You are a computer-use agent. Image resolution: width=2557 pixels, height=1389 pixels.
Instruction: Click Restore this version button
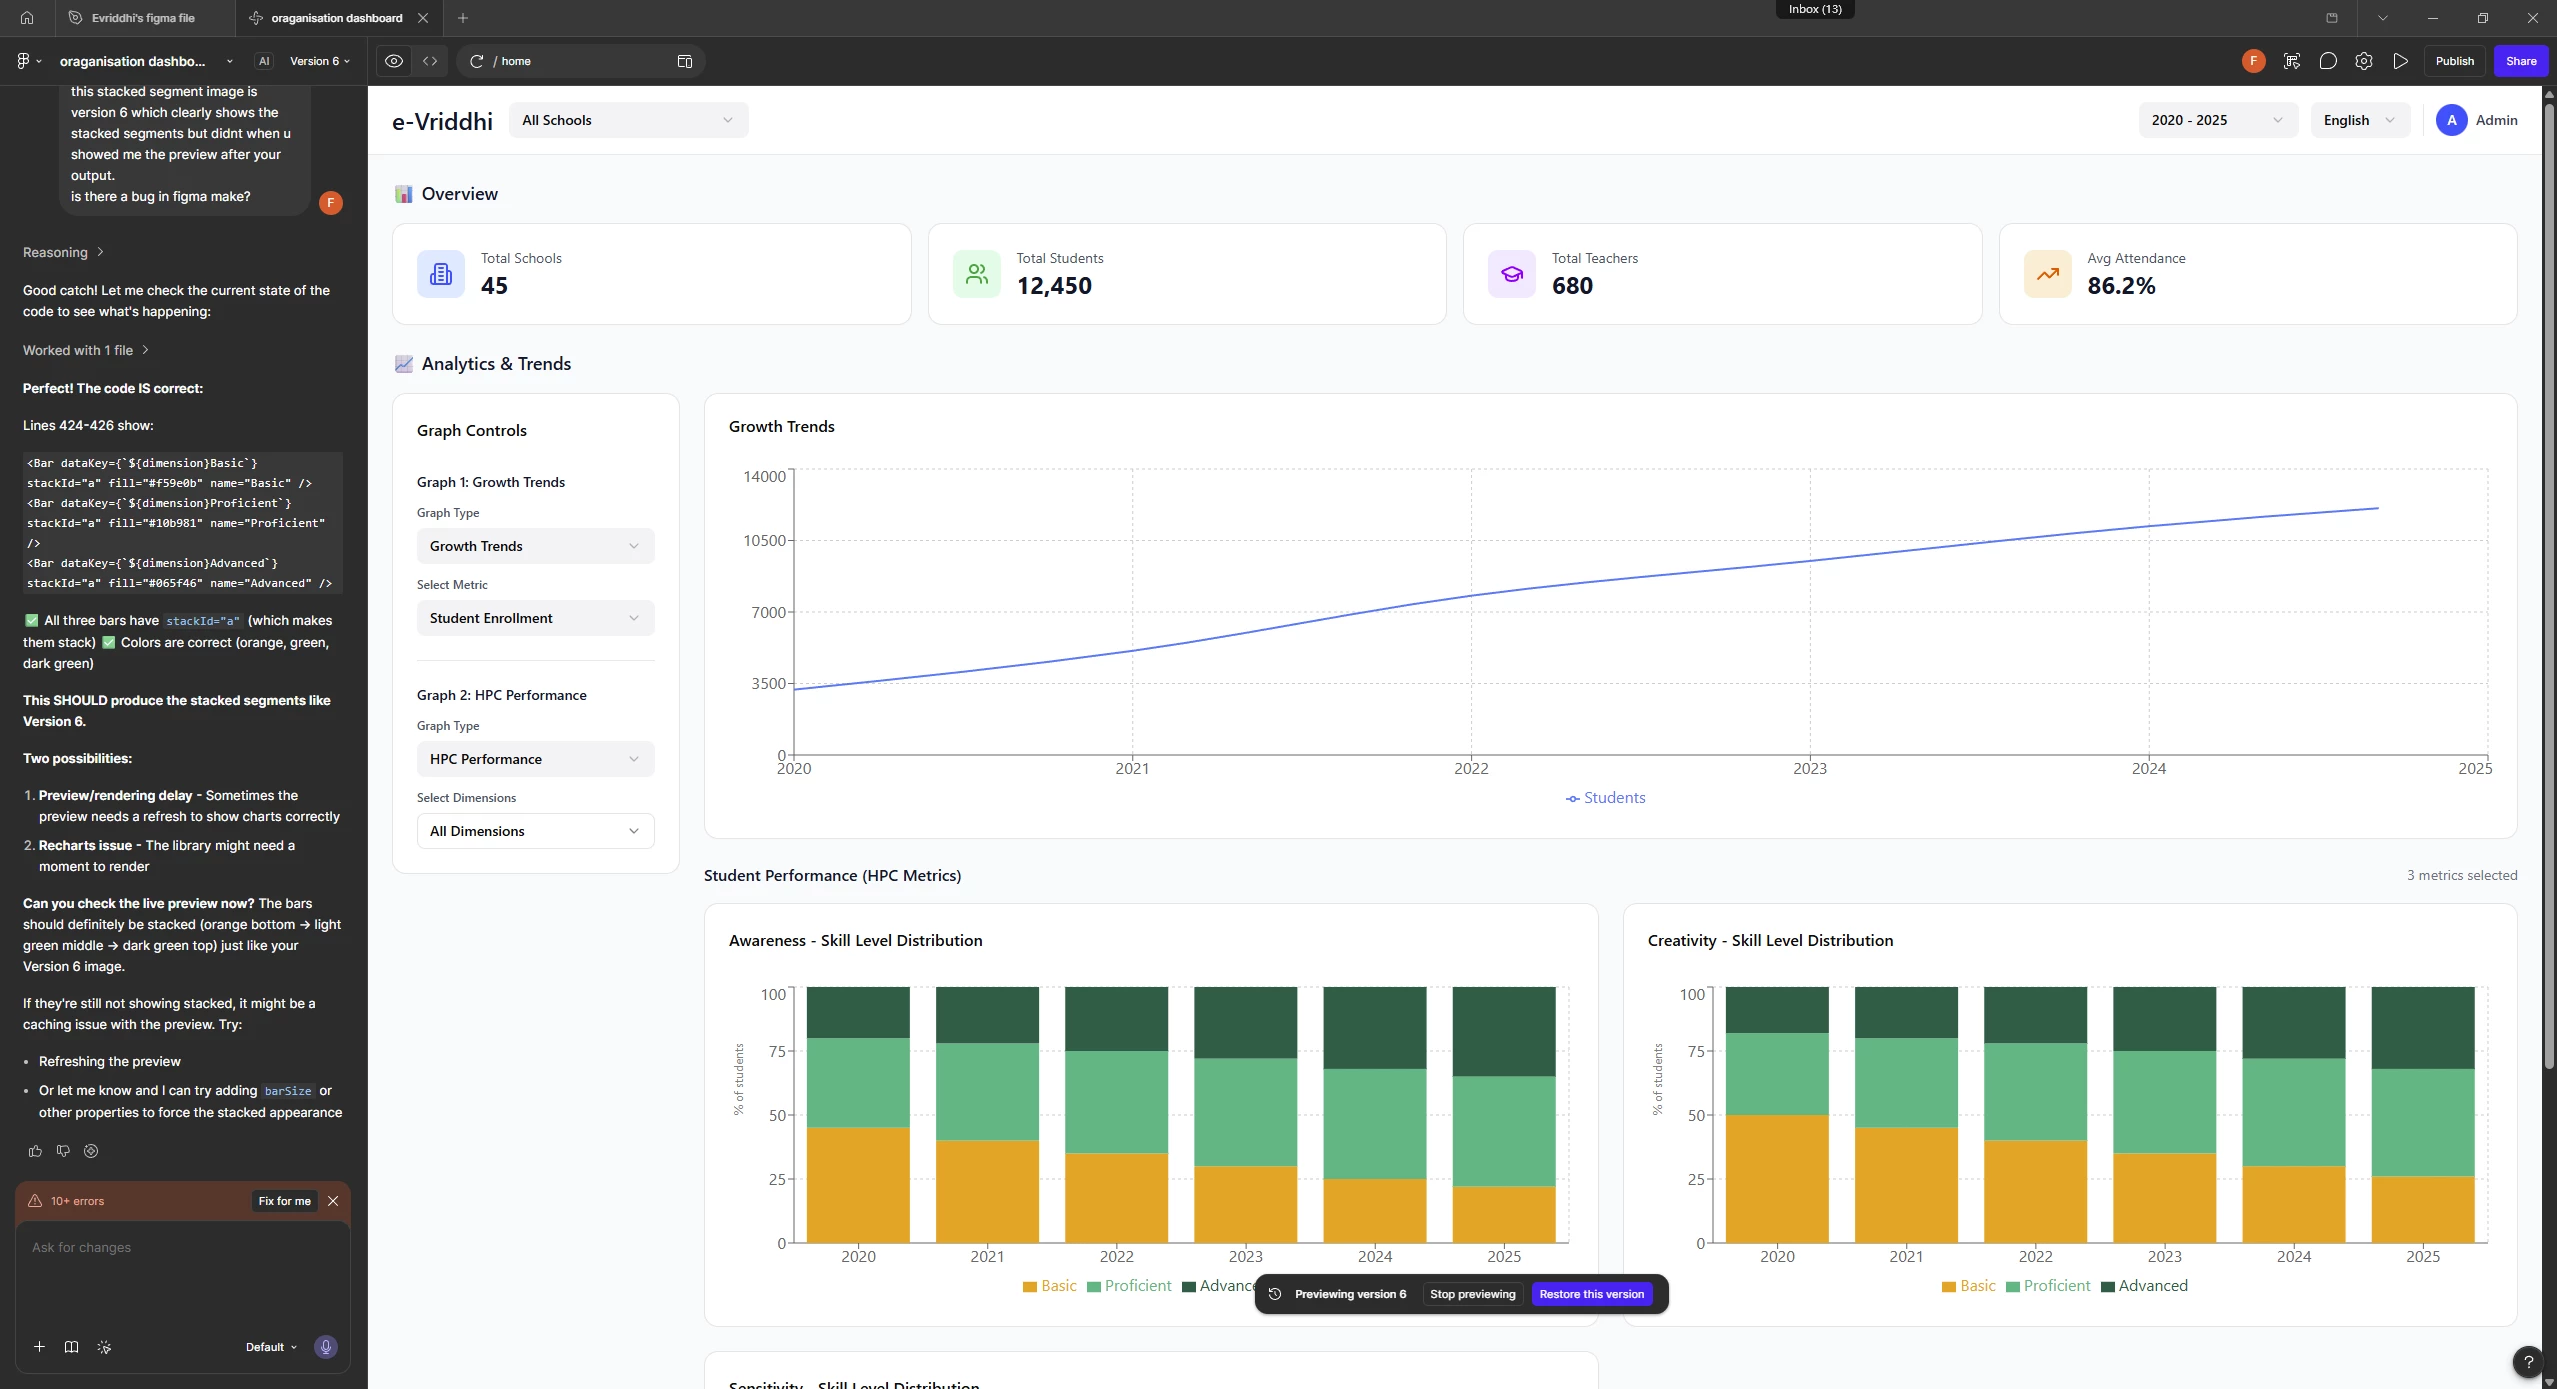[1591, 1294]
